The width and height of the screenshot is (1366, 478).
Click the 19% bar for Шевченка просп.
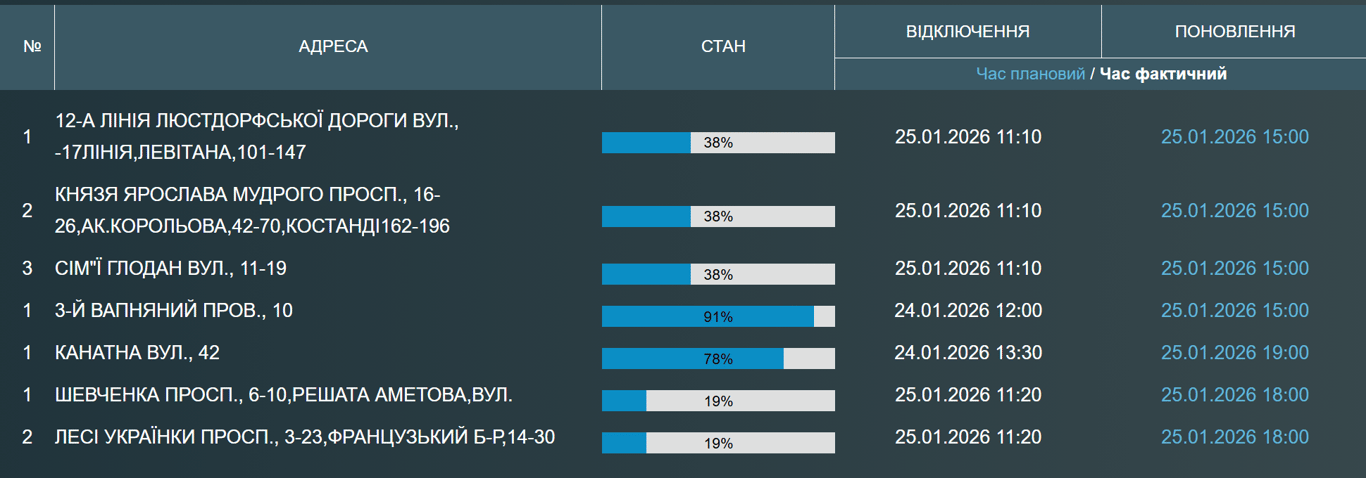pos(717,400)
